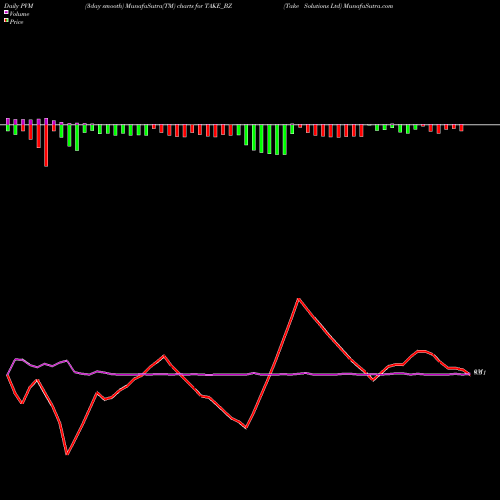Click the lowest trough of the red price line

coord(67,454)
